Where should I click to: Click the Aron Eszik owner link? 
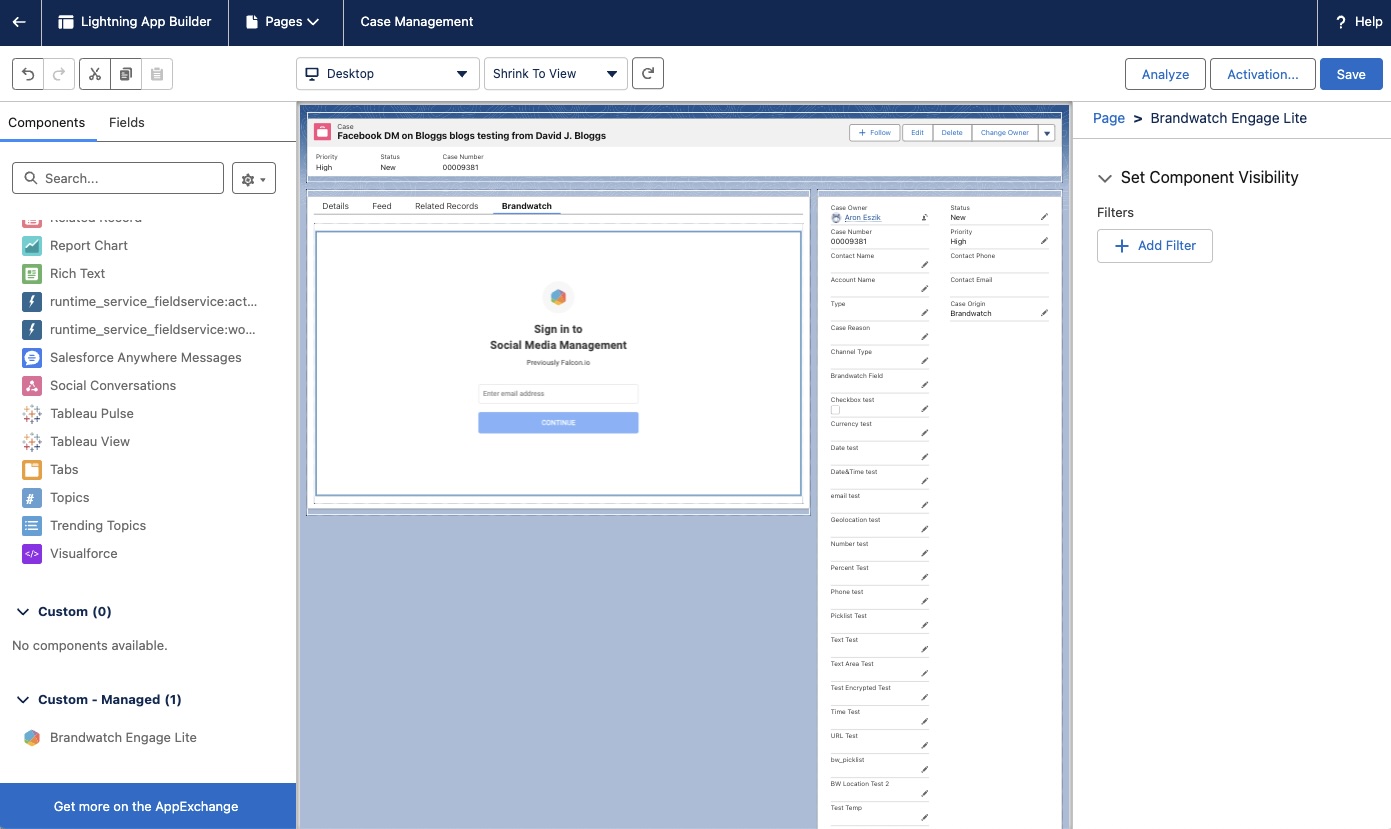tap(863, 217)
